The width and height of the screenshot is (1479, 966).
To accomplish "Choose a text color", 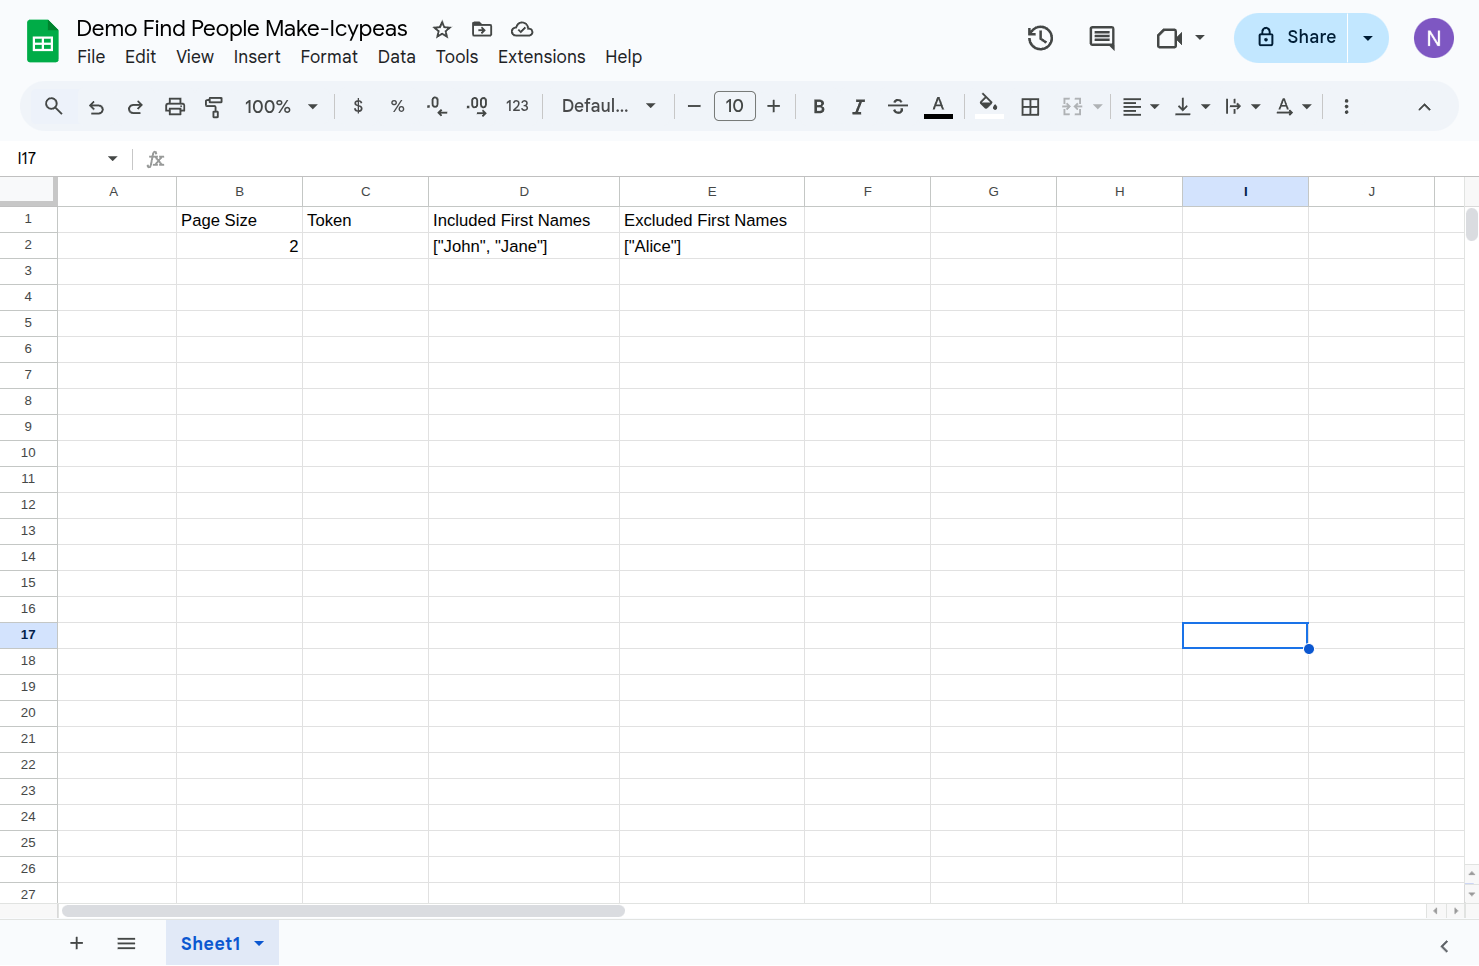I will pyautogui.click(x=938, y=106).
